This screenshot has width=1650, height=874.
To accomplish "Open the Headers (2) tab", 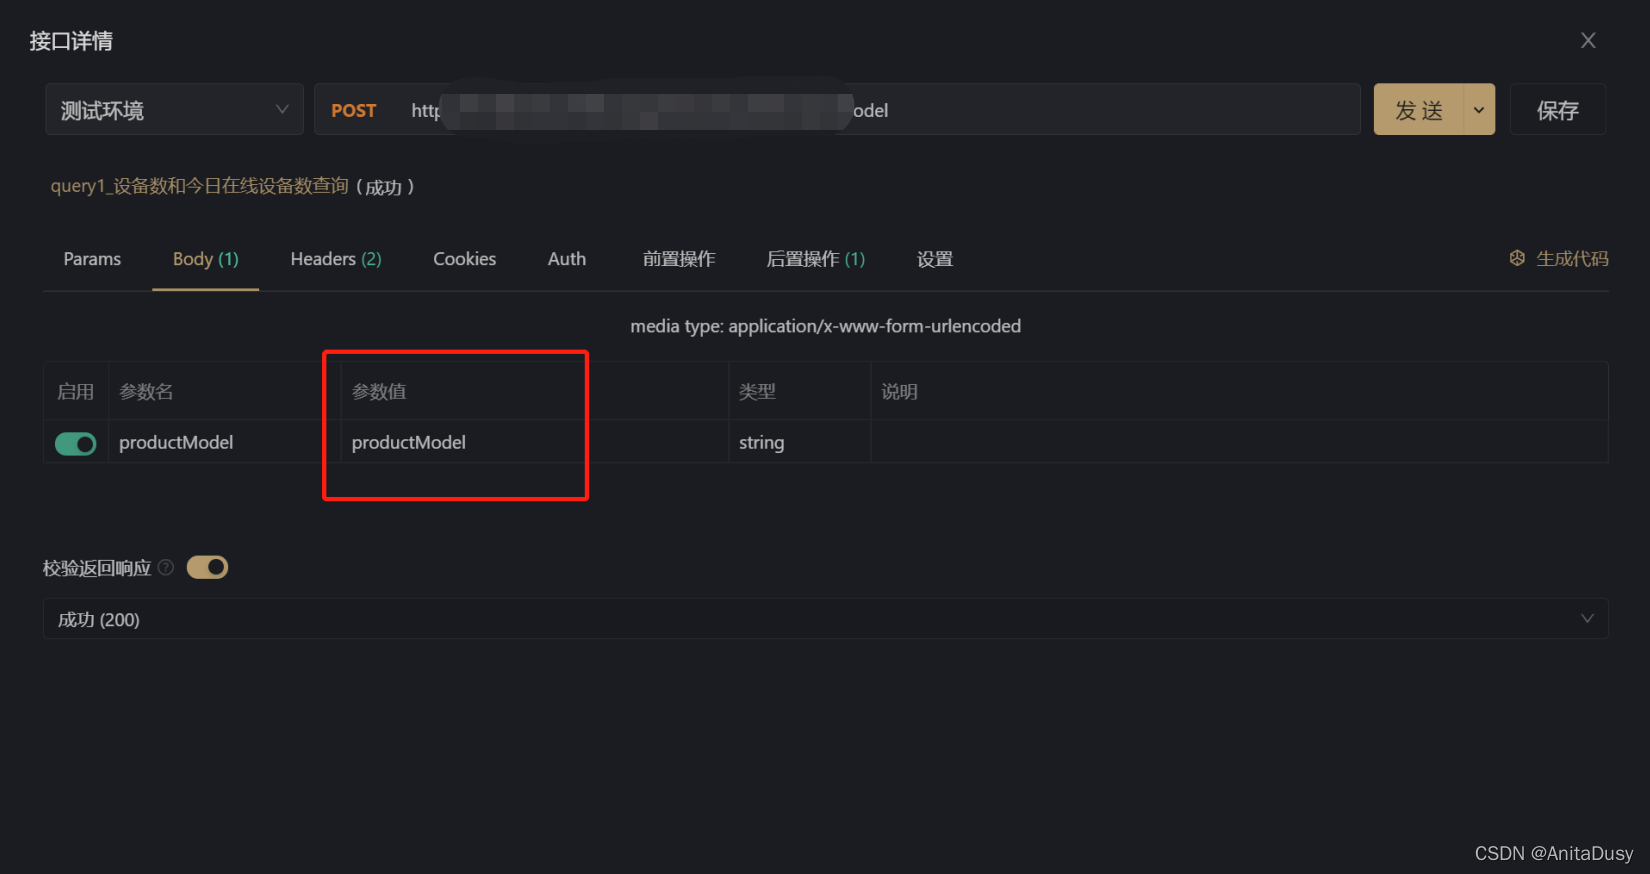I will pos(336,259).
